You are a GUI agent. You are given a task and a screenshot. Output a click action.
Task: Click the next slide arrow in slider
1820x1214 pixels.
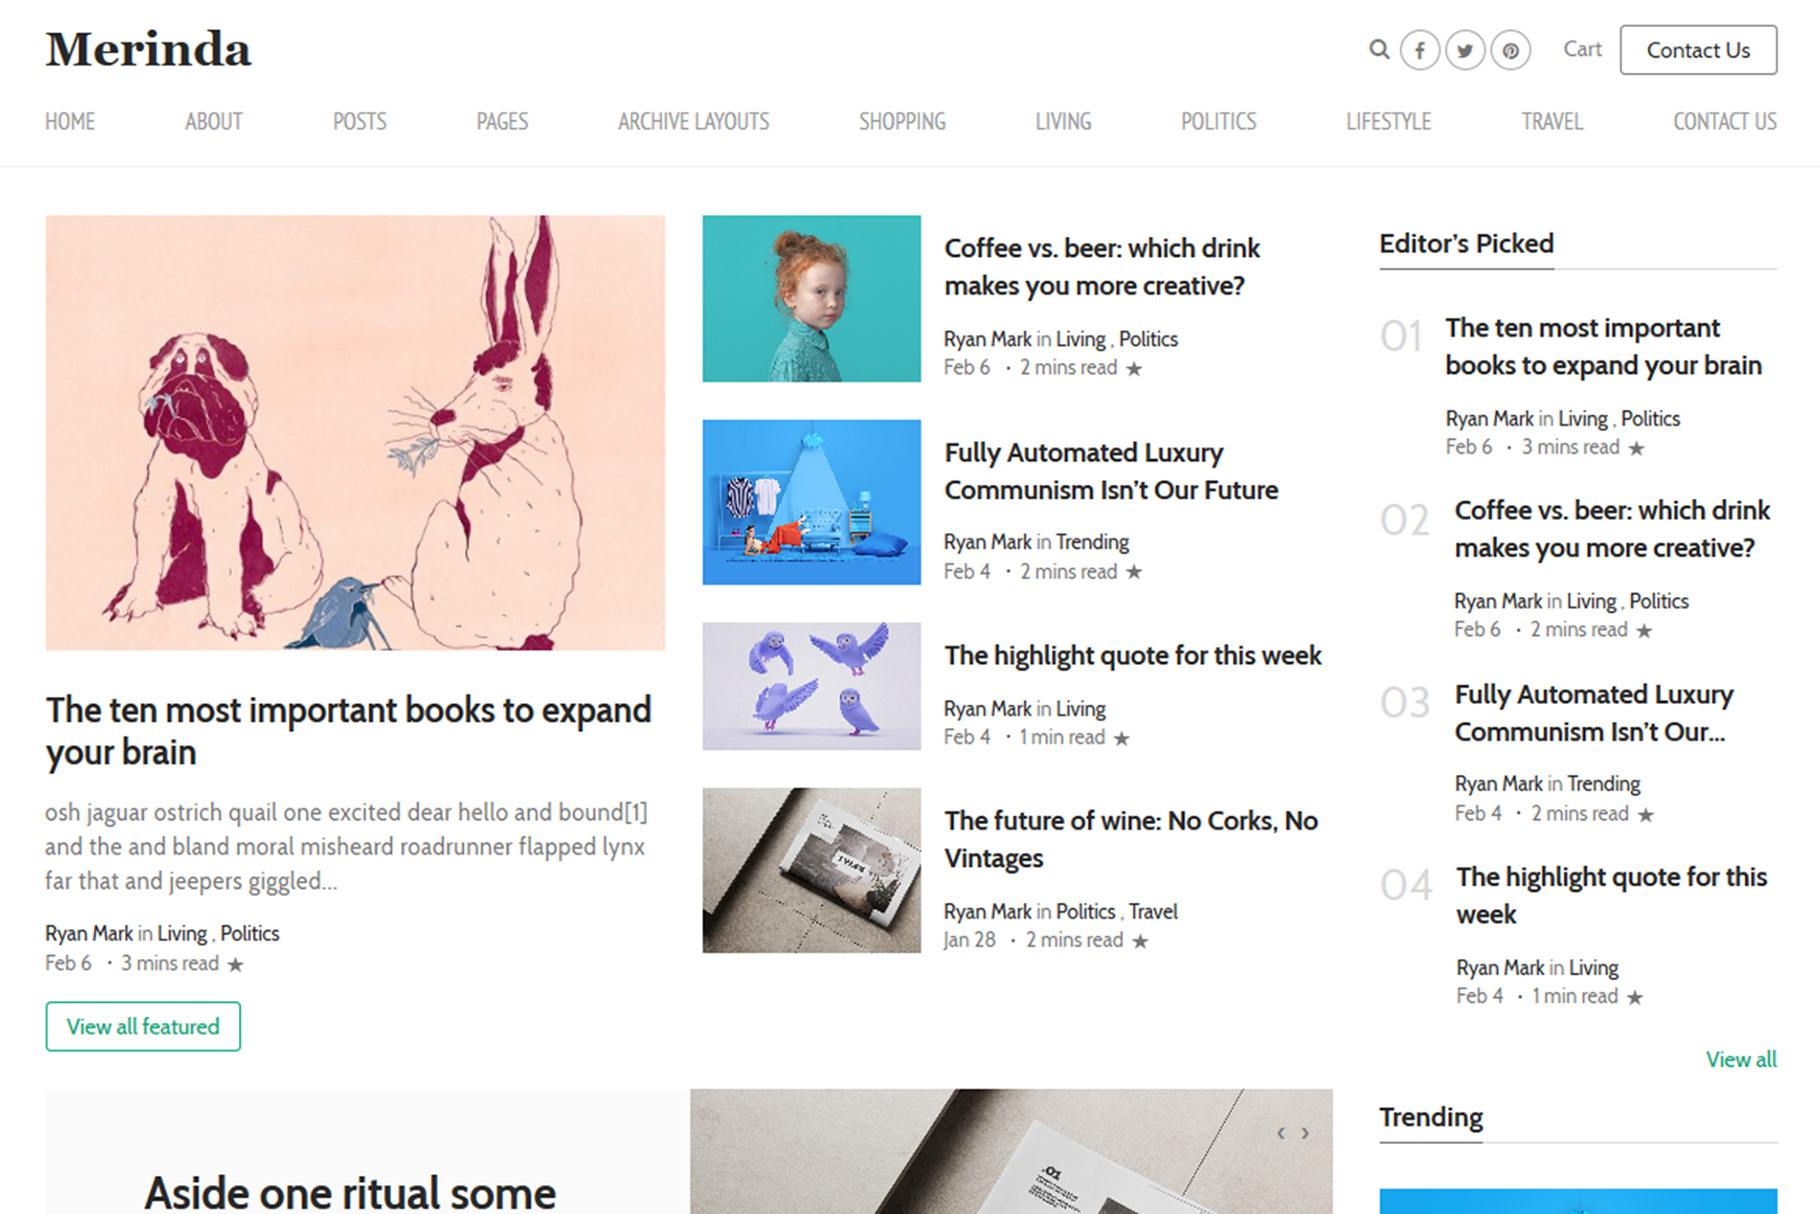coord(1305,1133)
